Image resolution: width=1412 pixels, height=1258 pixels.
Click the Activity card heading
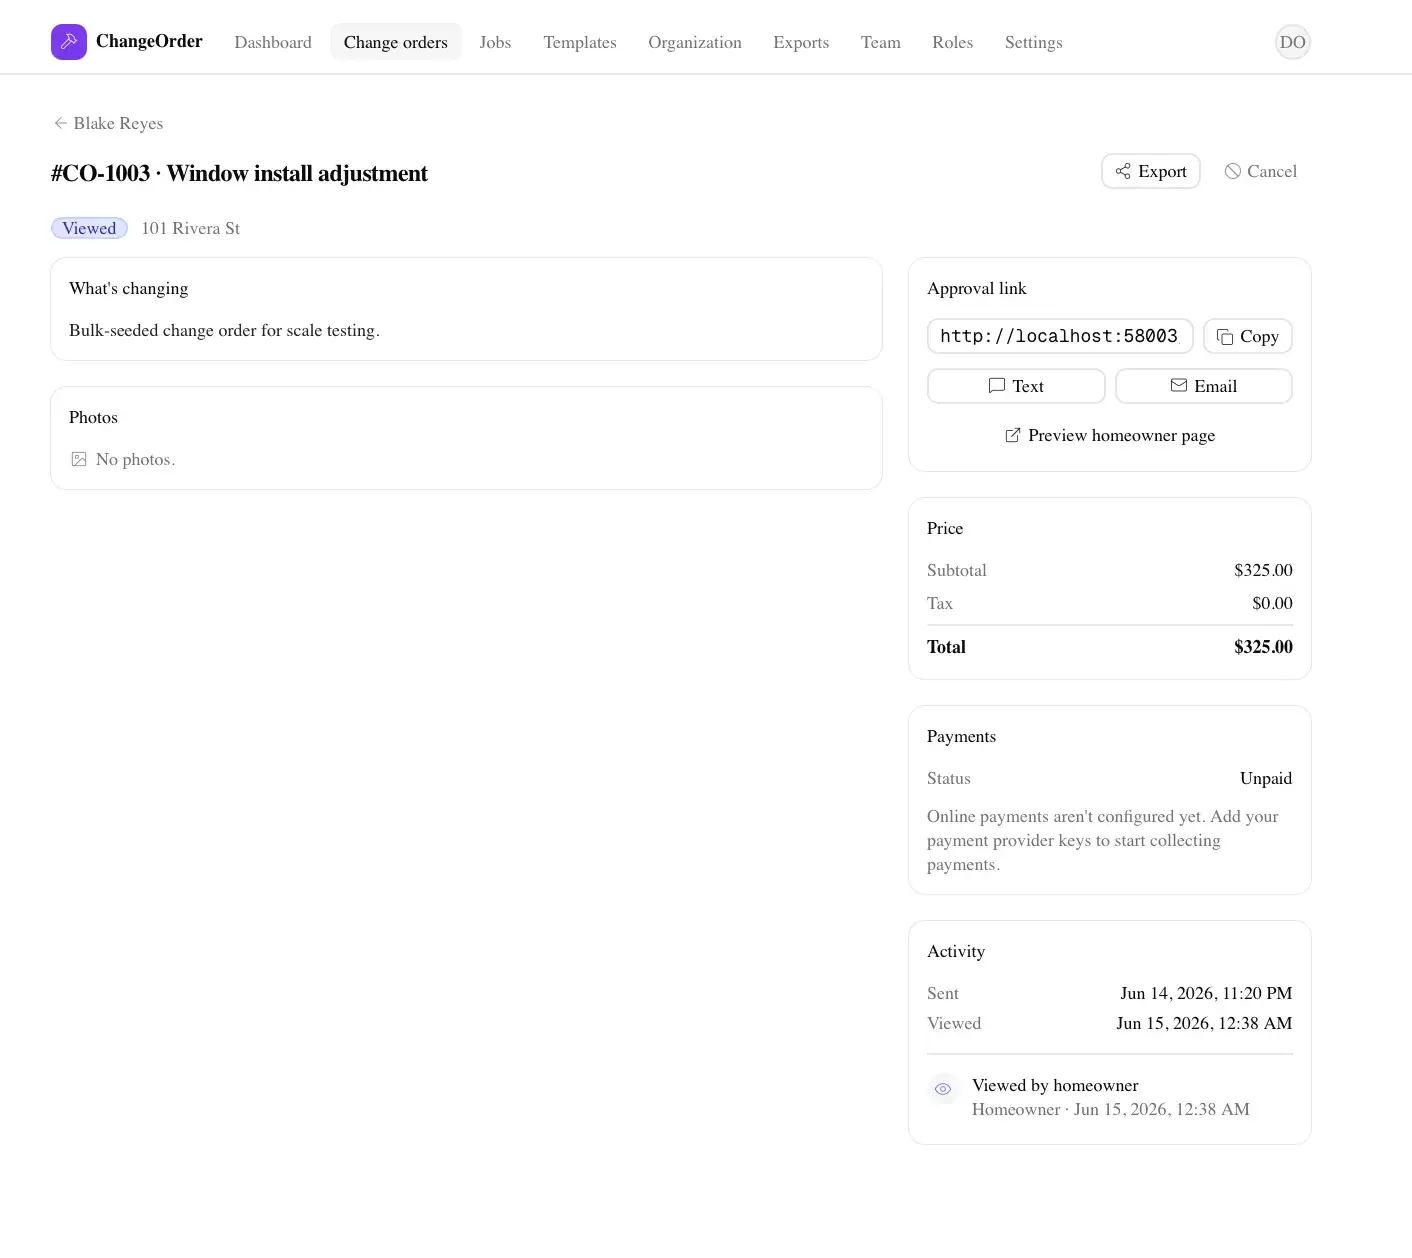(x=956, y=951)
